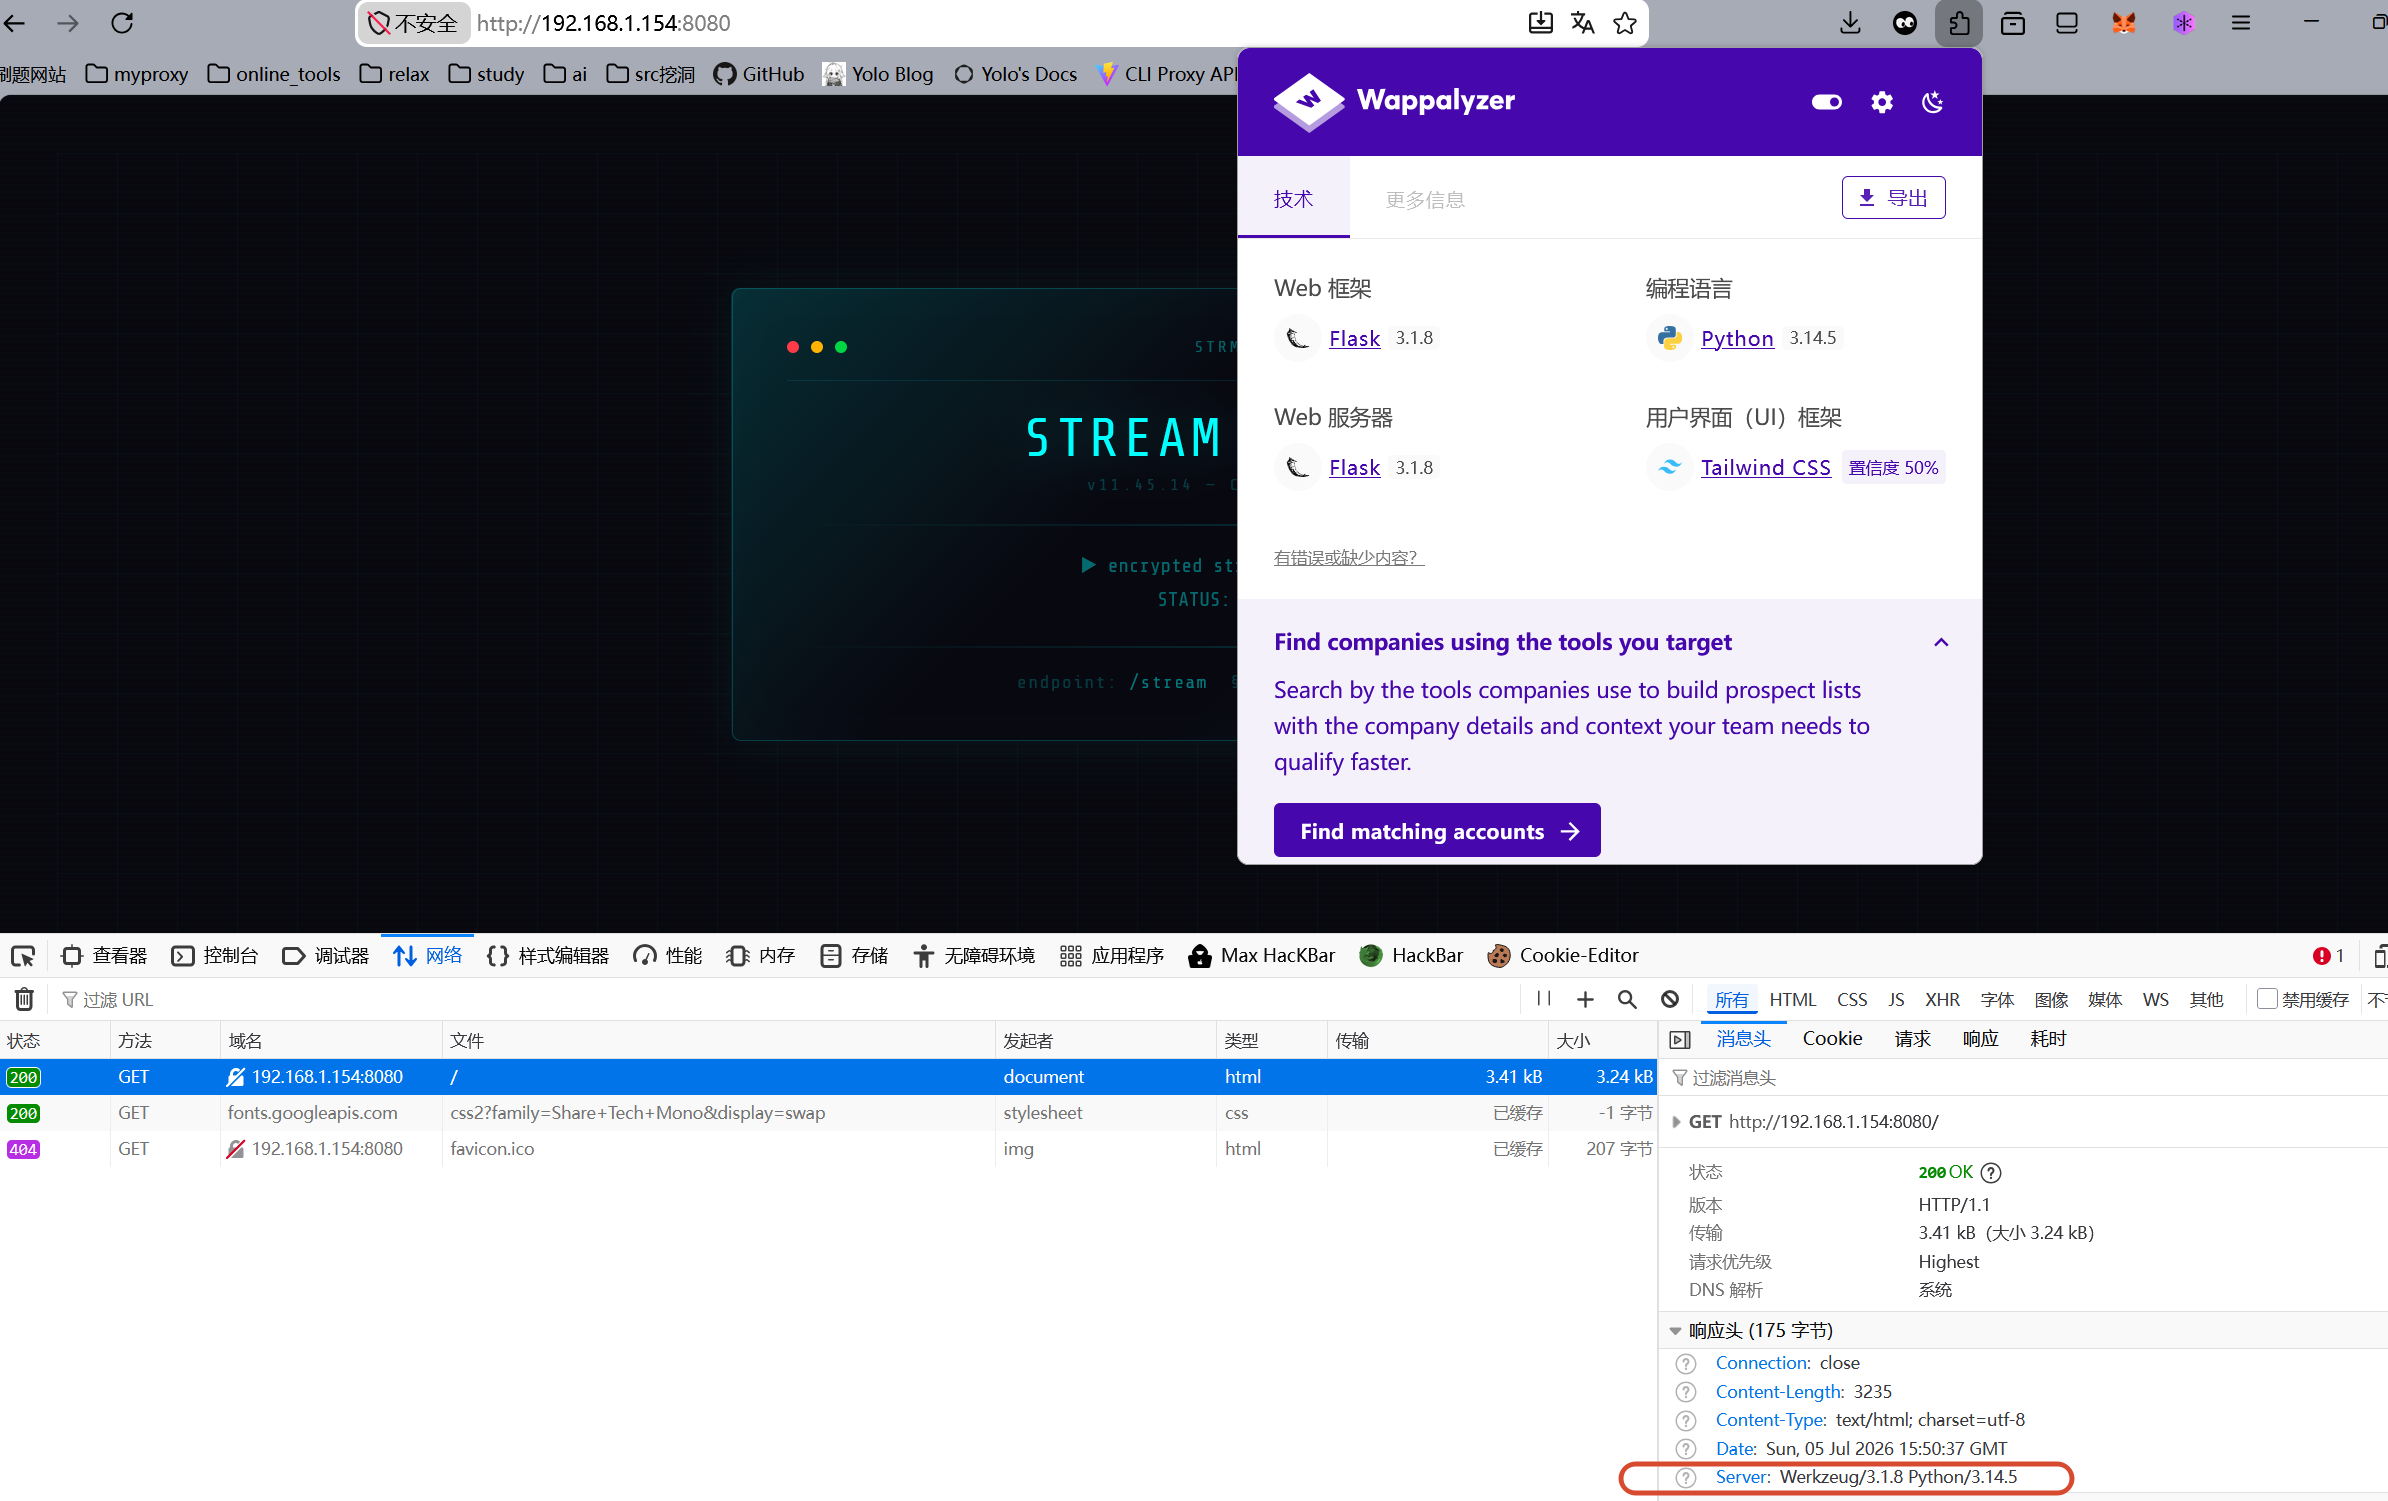
Task: Reload the page
Action: tap(122, 23)
